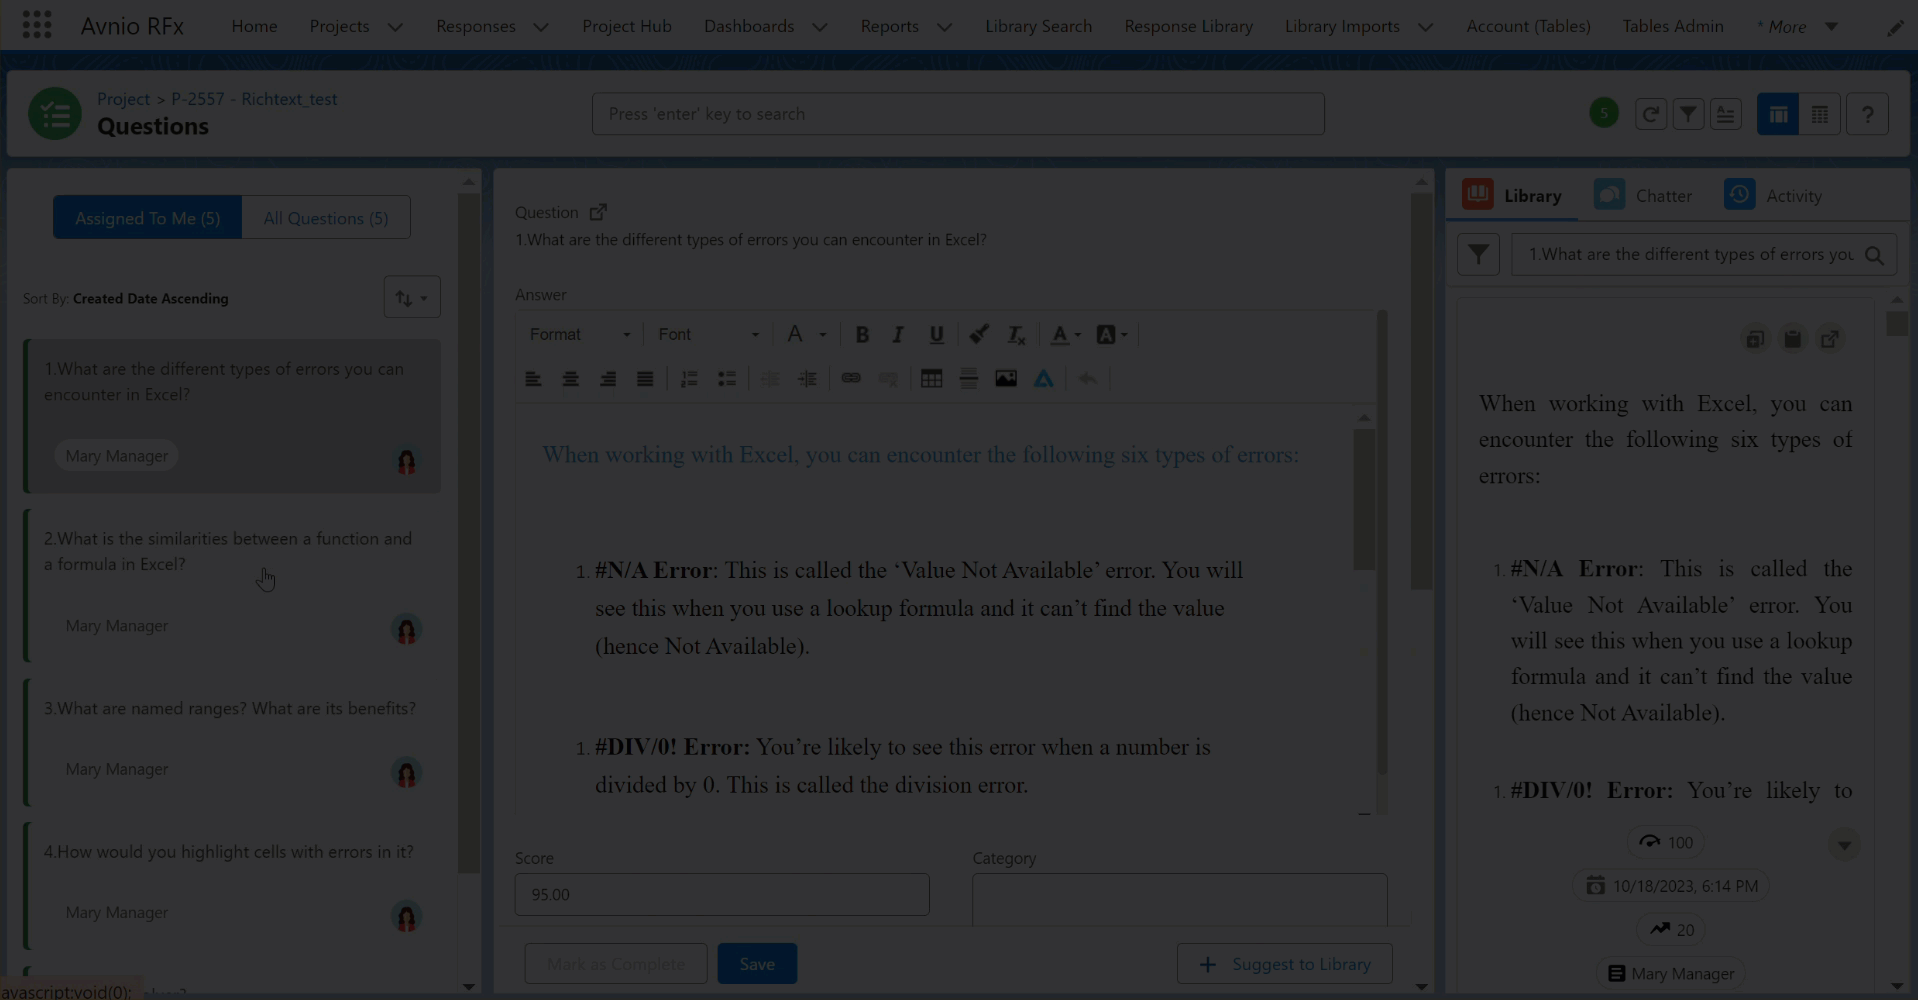Screen dimensions: 1918x1000
Task: Align text left in editor
Action: pos(533,379)
